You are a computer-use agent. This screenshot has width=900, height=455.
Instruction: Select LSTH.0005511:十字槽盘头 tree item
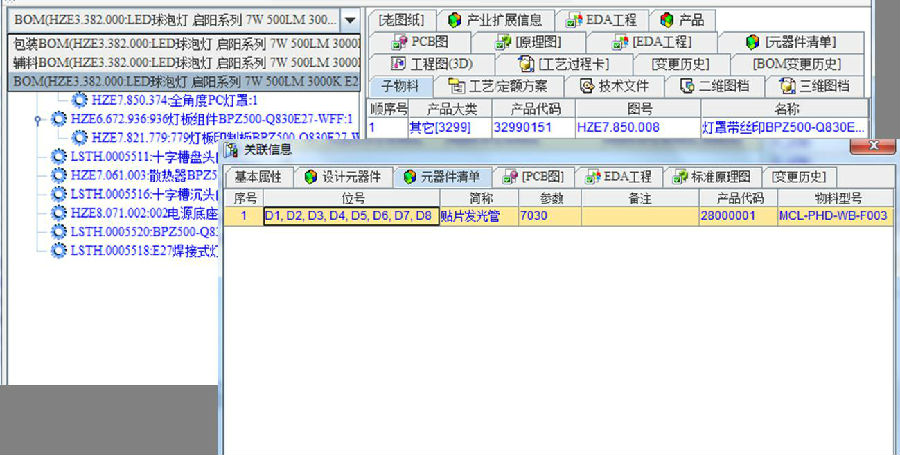pyautogui.click(x=144, y=157)
